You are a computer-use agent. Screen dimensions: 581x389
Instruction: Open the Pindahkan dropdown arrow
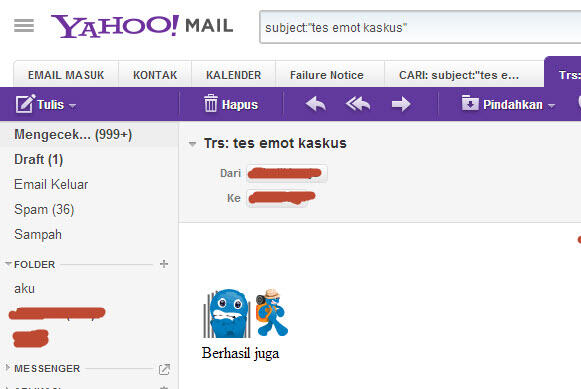[x=551, y=106]
